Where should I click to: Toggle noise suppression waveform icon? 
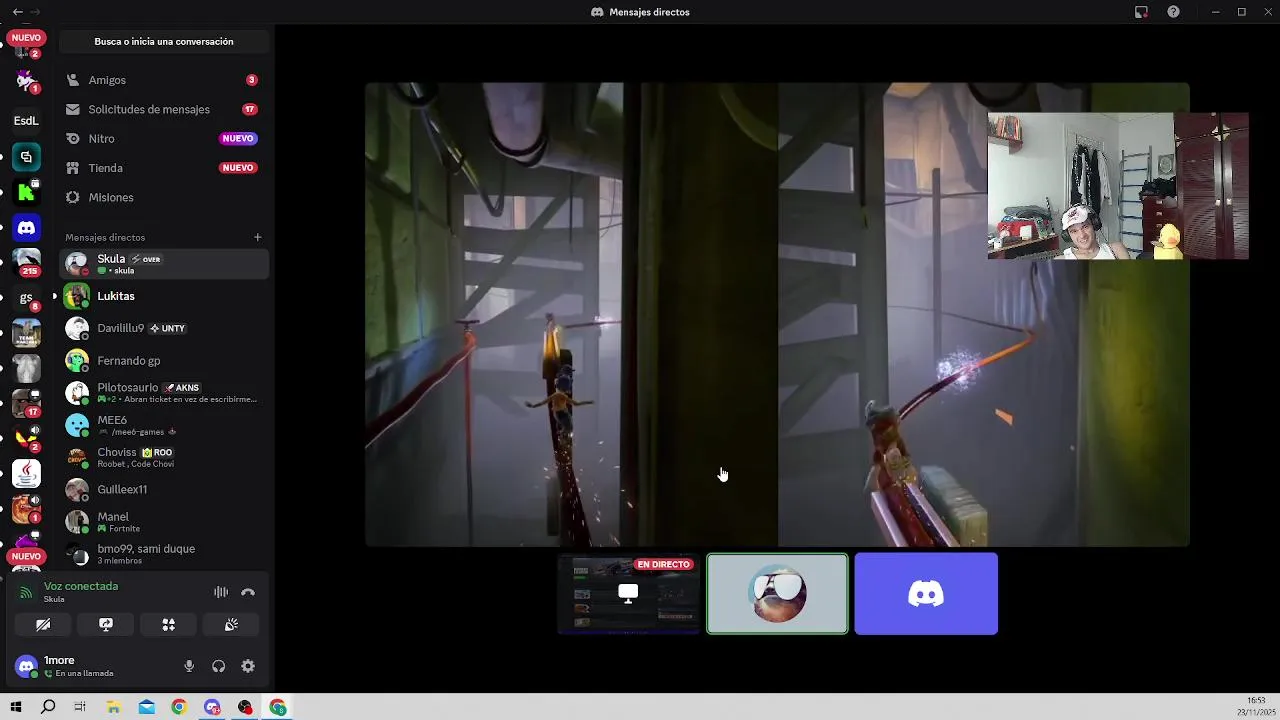221,592
